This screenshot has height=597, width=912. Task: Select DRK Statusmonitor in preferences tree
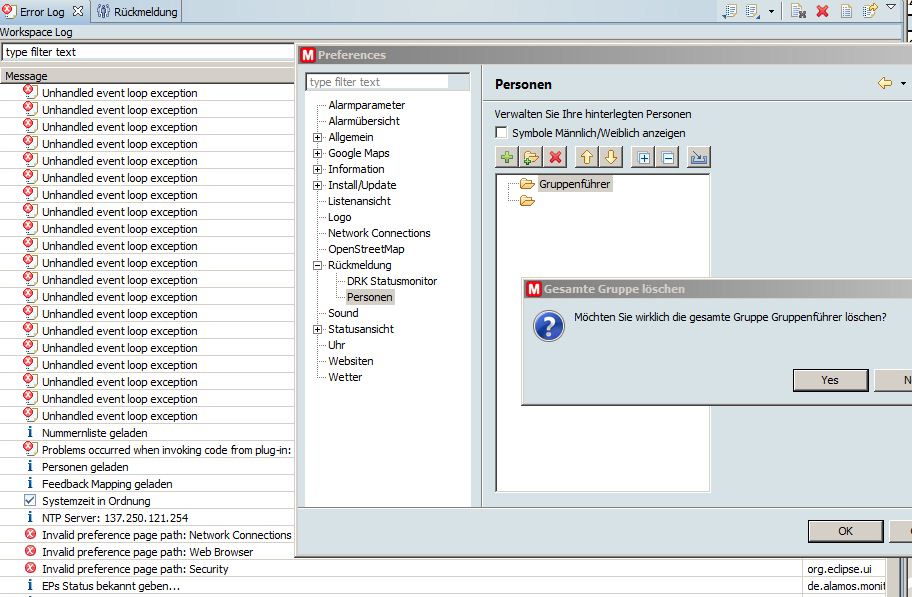pyautogui.click(x=391, y=281)
